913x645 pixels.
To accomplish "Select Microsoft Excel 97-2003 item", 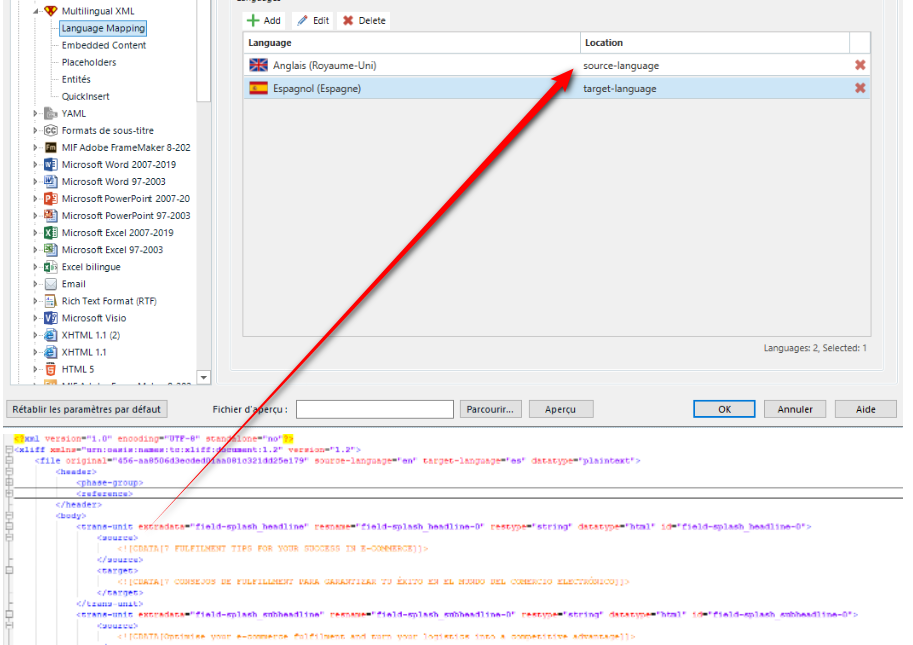I will click(112, 250).
